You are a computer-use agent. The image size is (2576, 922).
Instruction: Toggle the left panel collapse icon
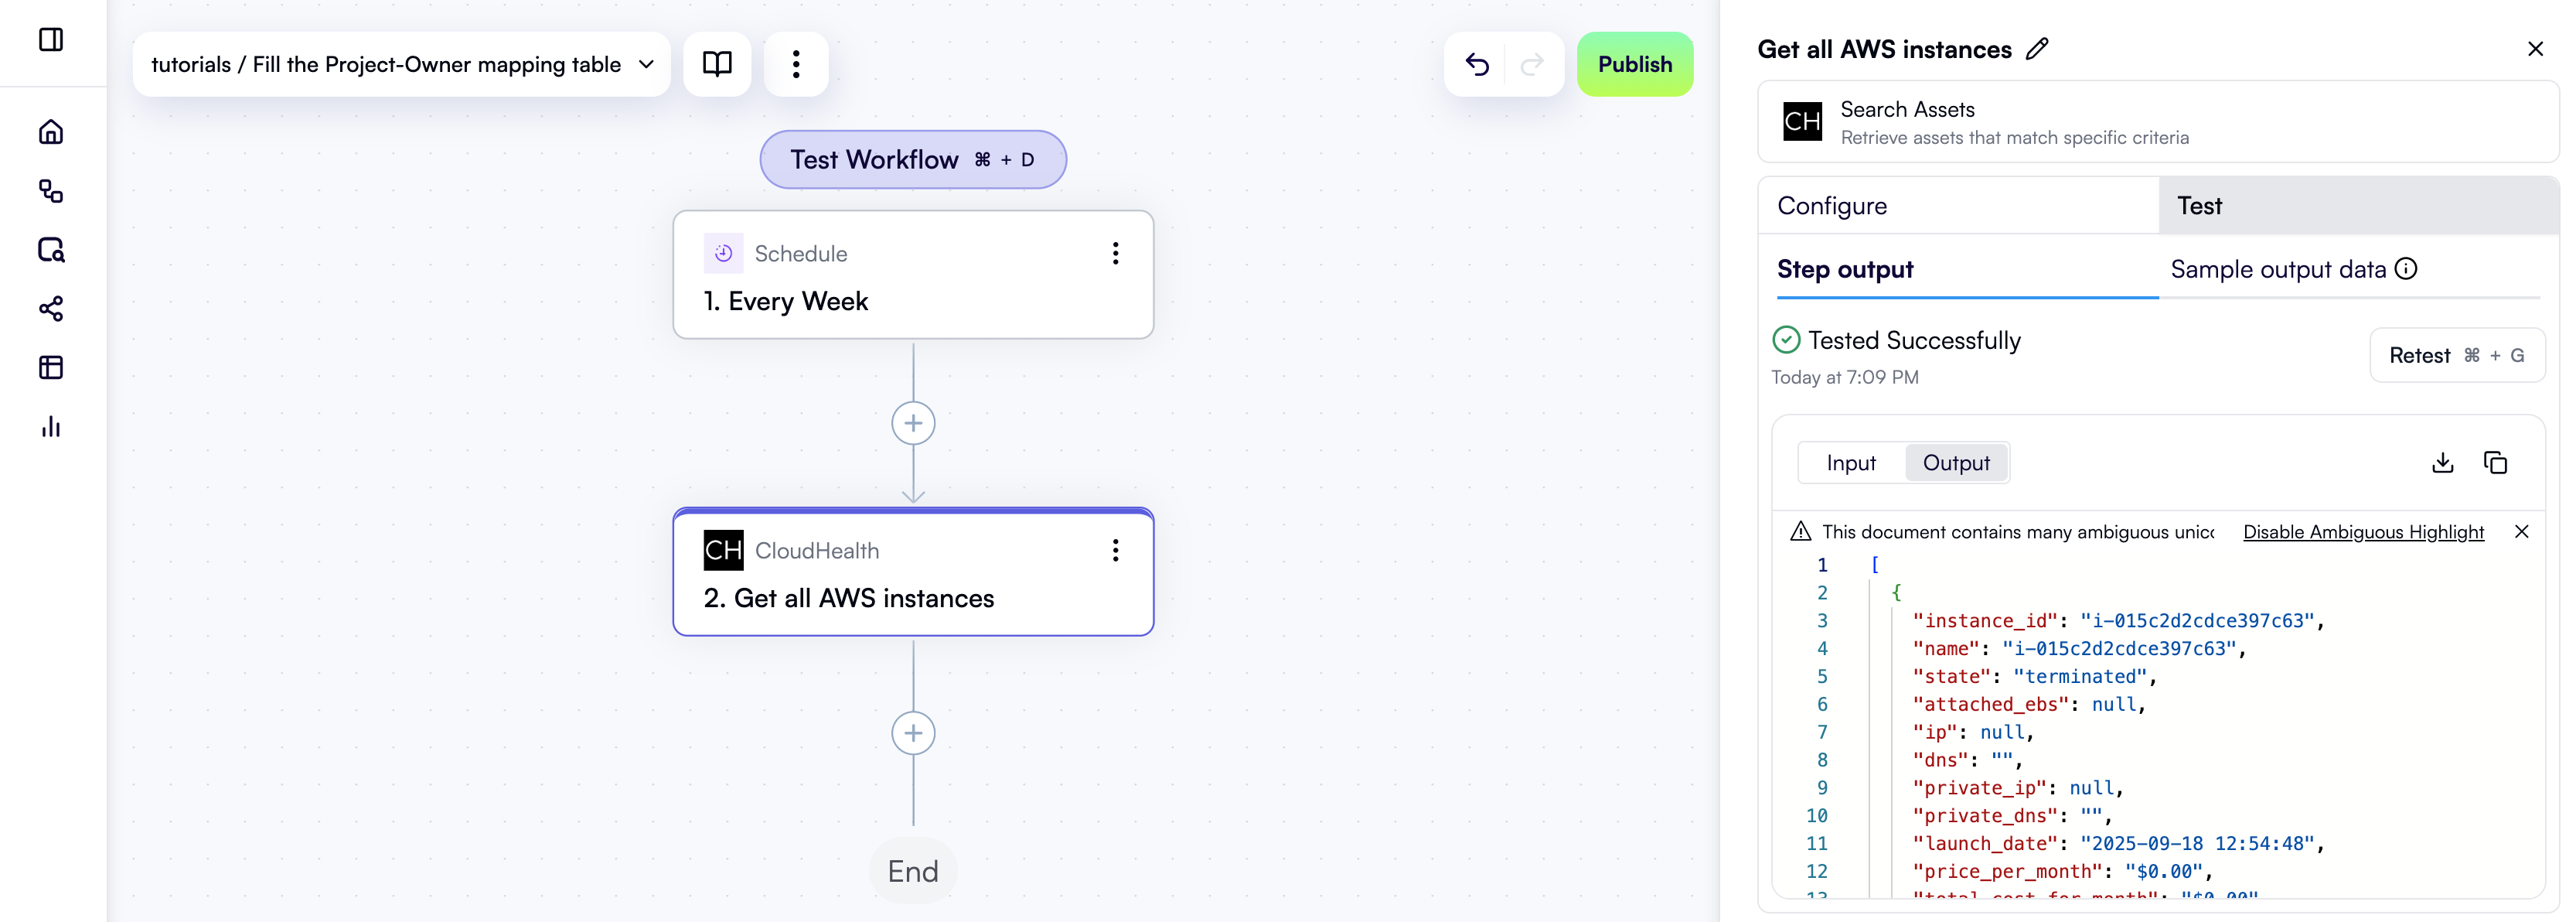click(x=52, y=41)
